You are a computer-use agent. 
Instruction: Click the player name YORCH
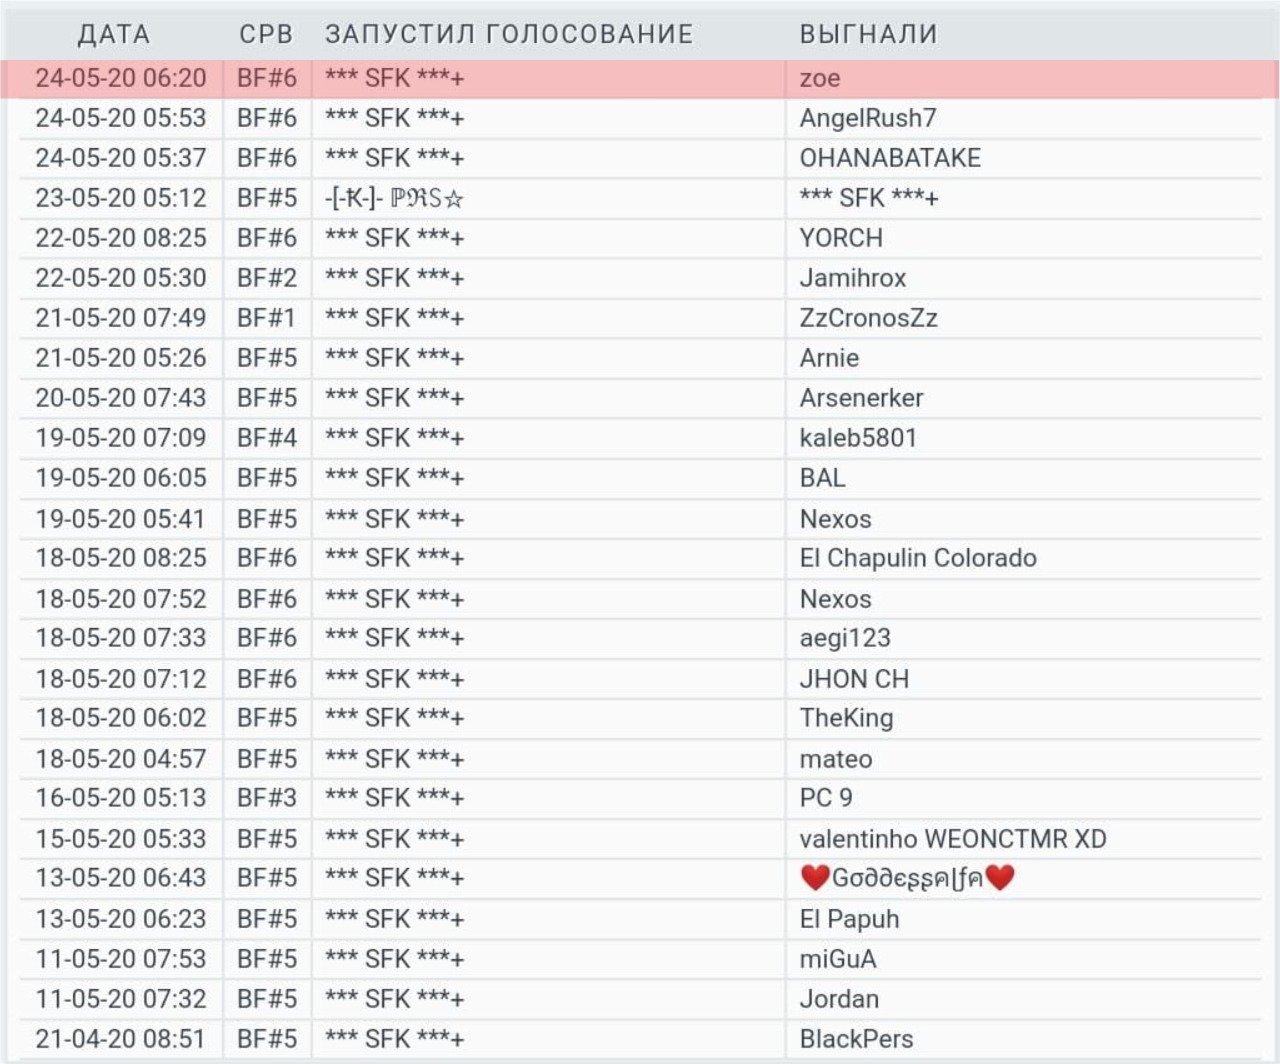click(841, 238)
